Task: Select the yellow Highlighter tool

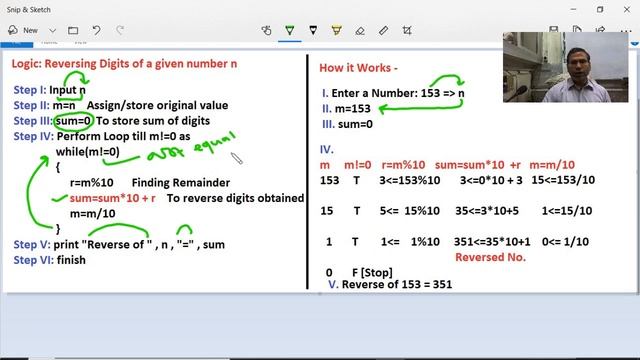Action: point(336,30)
